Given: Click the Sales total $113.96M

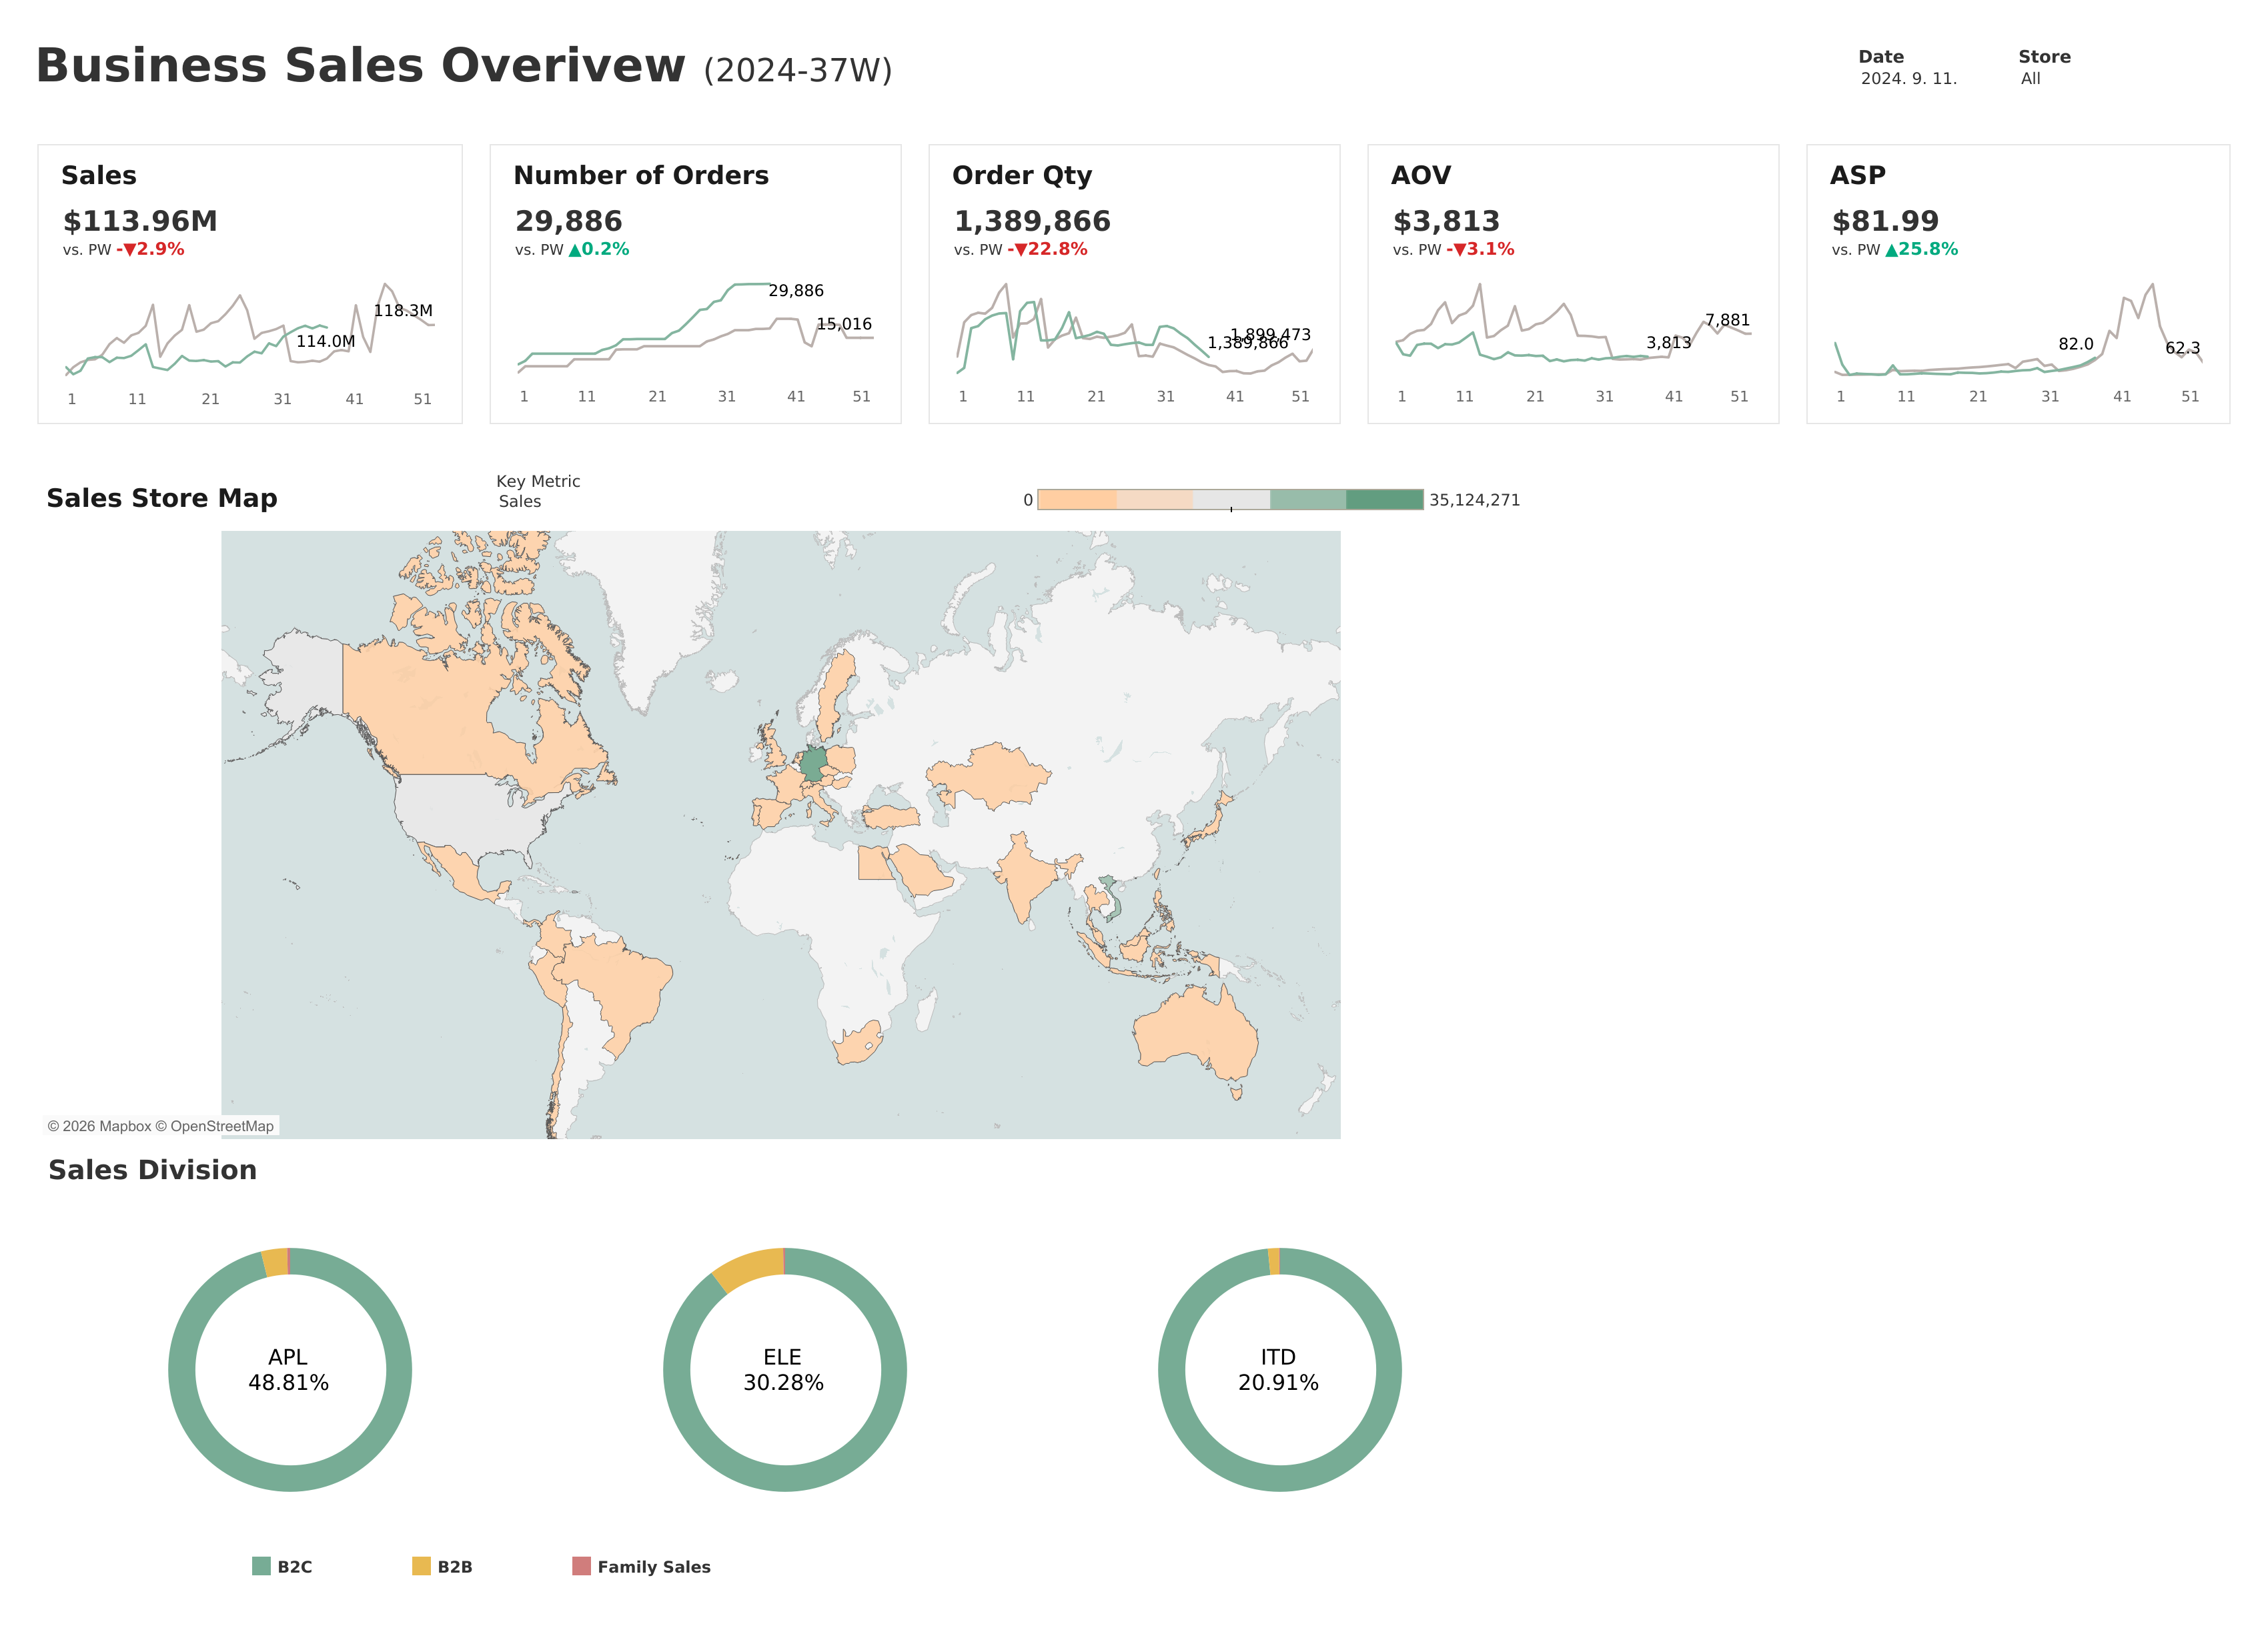Looking at the screenshot, I should click(140, 221).
